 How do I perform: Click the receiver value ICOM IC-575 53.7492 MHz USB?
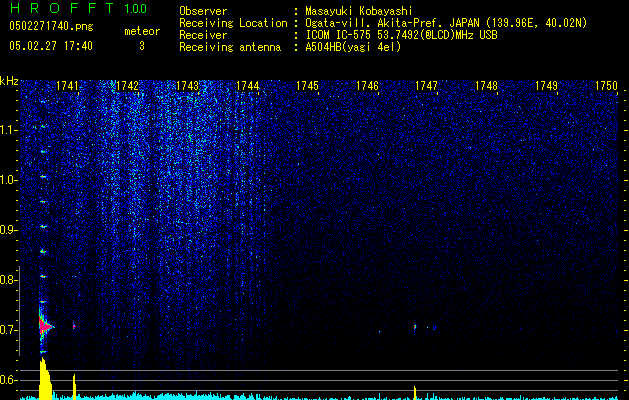(x=401, y=35)
